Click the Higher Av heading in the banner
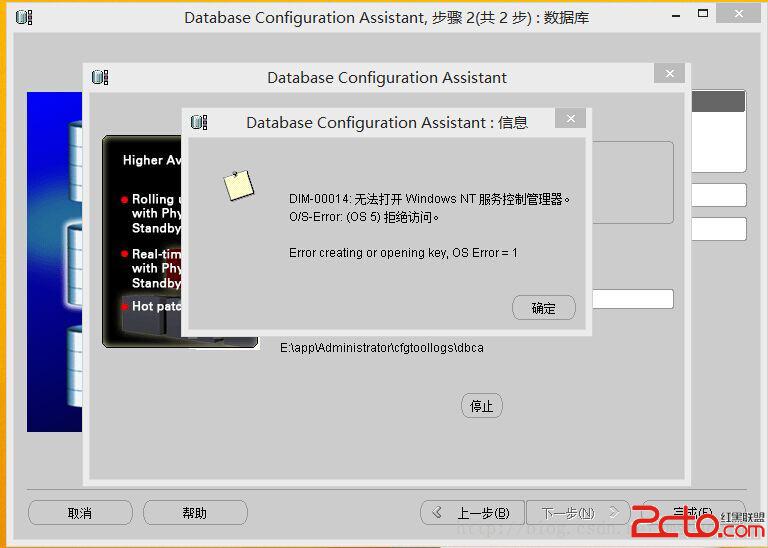 pyautogui.click(x=152, y=160)
